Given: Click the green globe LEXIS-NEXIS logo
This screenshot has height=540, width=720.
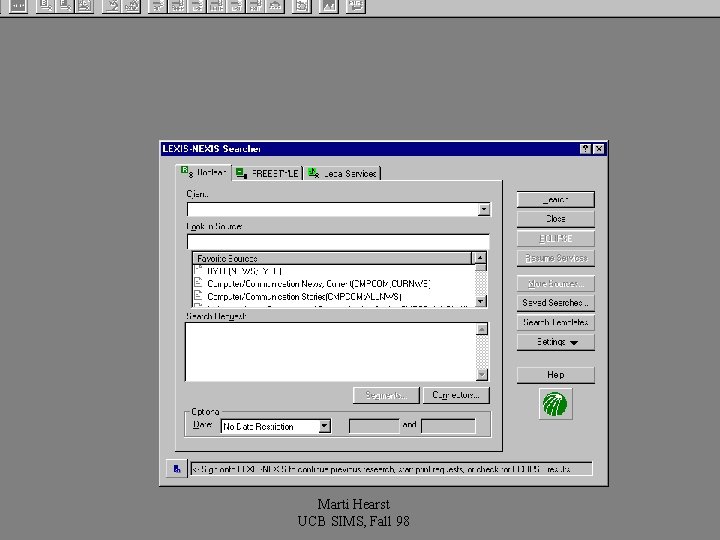Looking at the screenshot, I should [556, 404].
